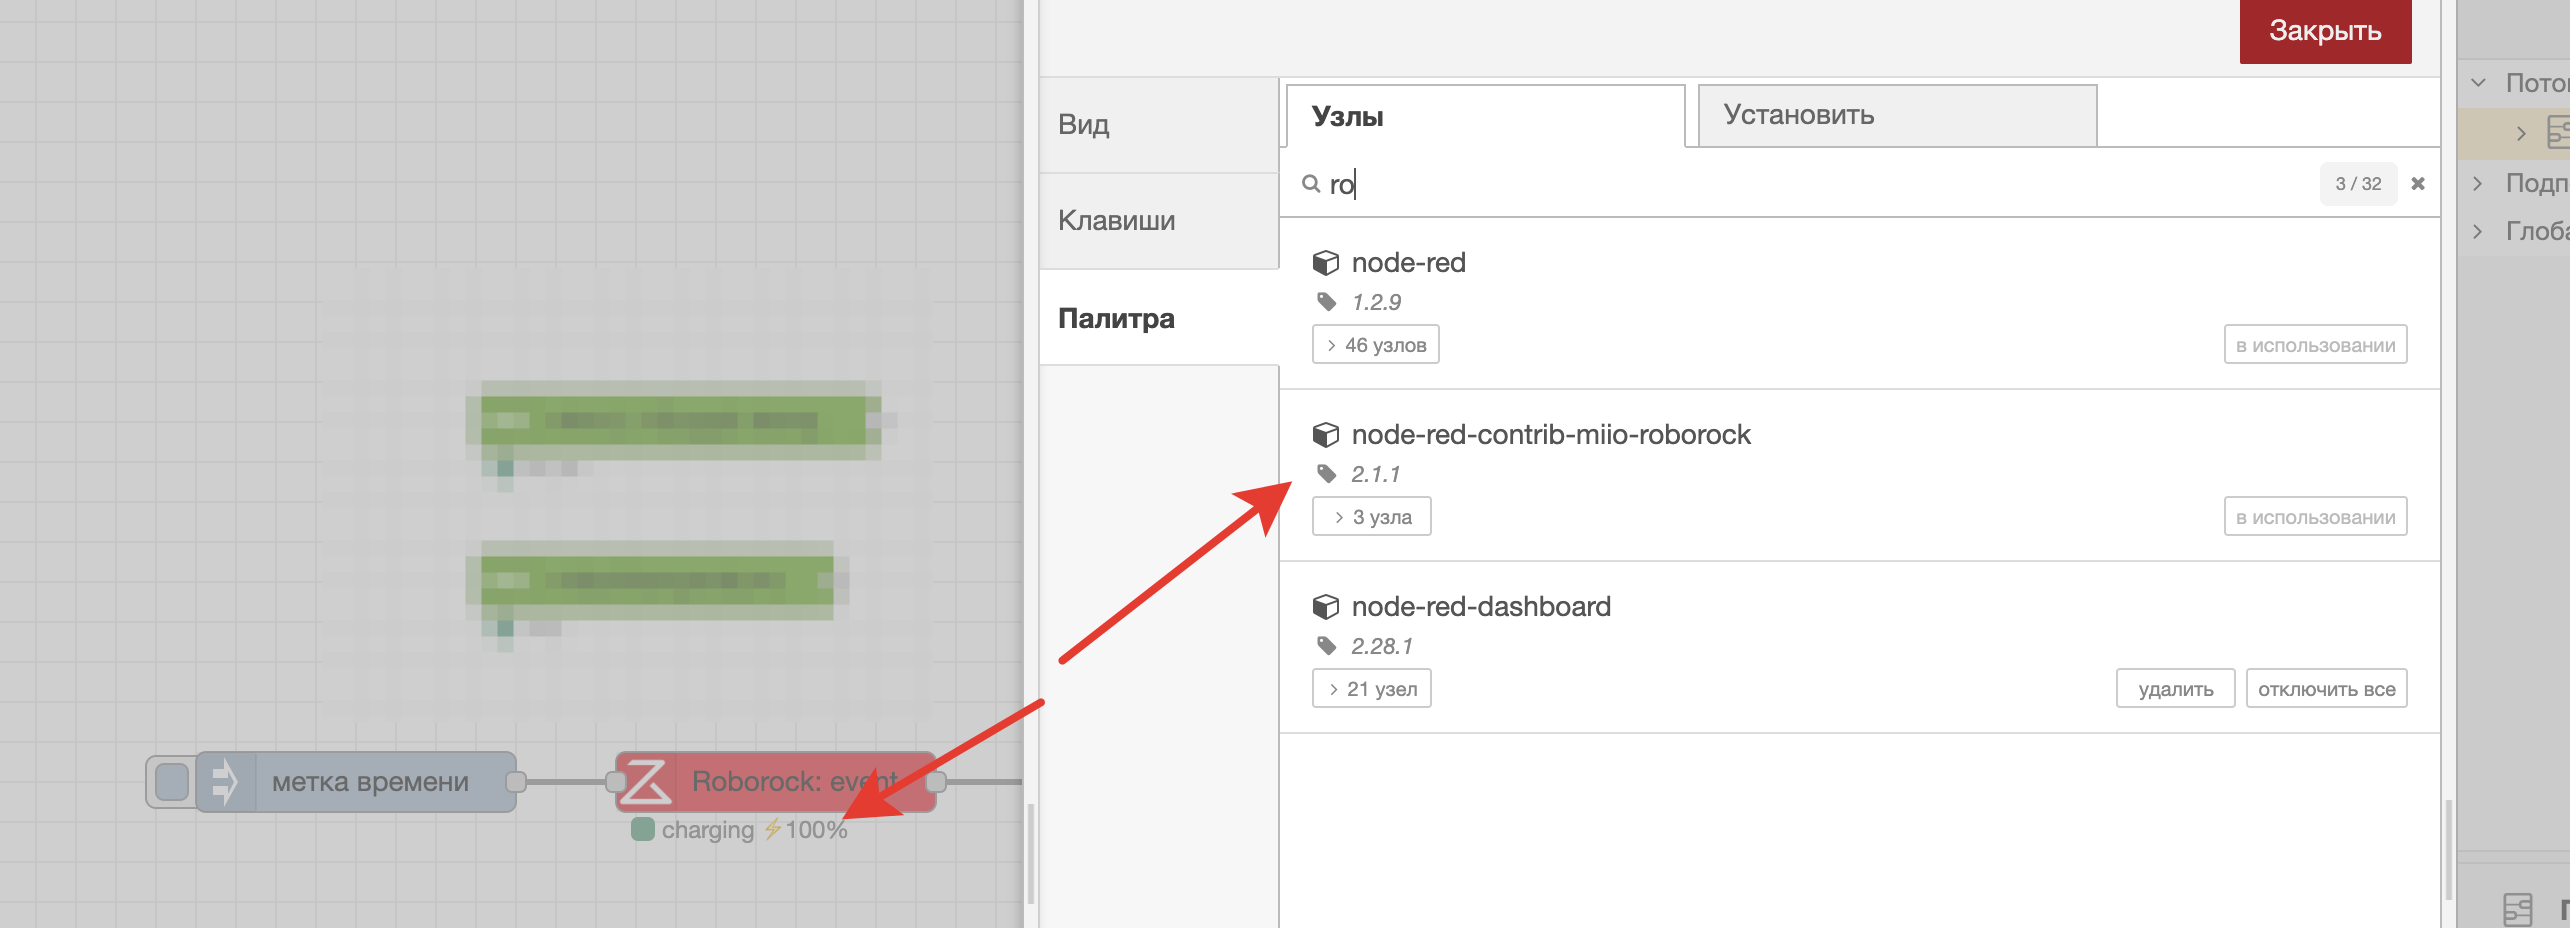Click the panel-layout icon at sidebar bottom

[x=2518, y=908]
